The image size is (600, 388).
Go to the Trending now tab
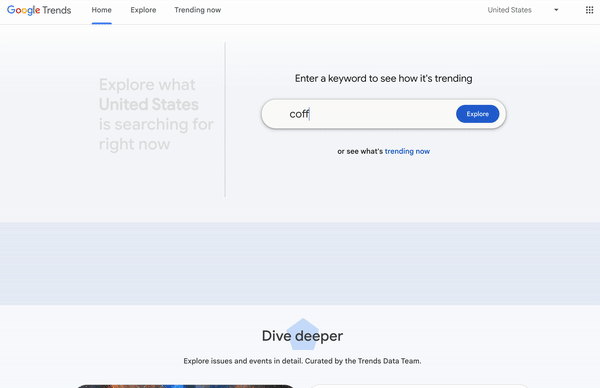click(x=197, y=10)
